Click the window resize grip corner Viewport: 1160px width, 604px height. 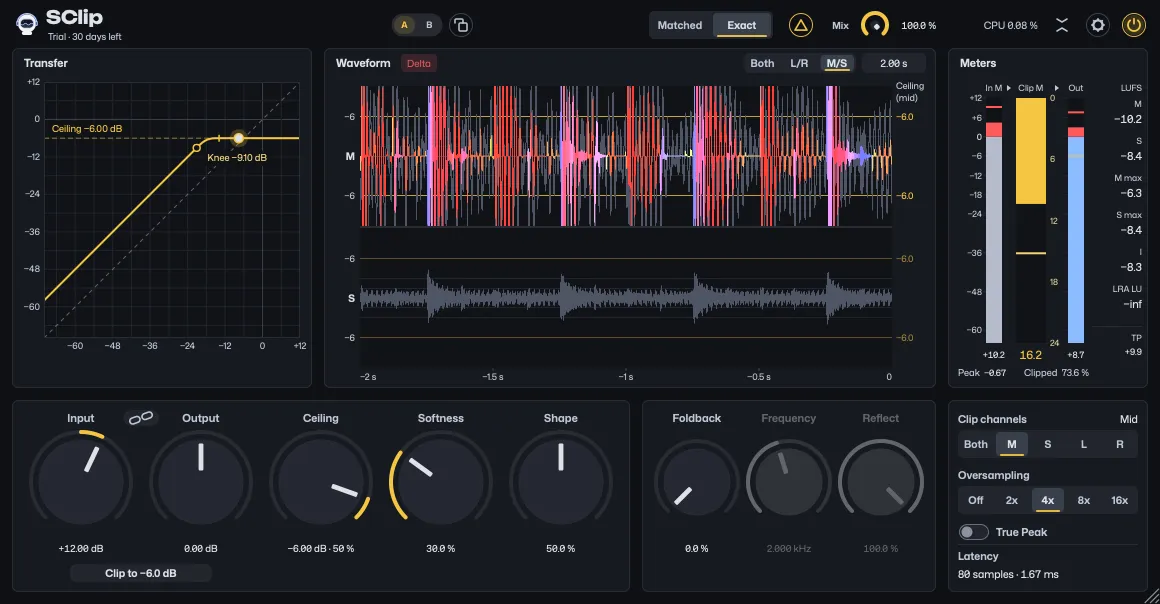(1153, 597)
